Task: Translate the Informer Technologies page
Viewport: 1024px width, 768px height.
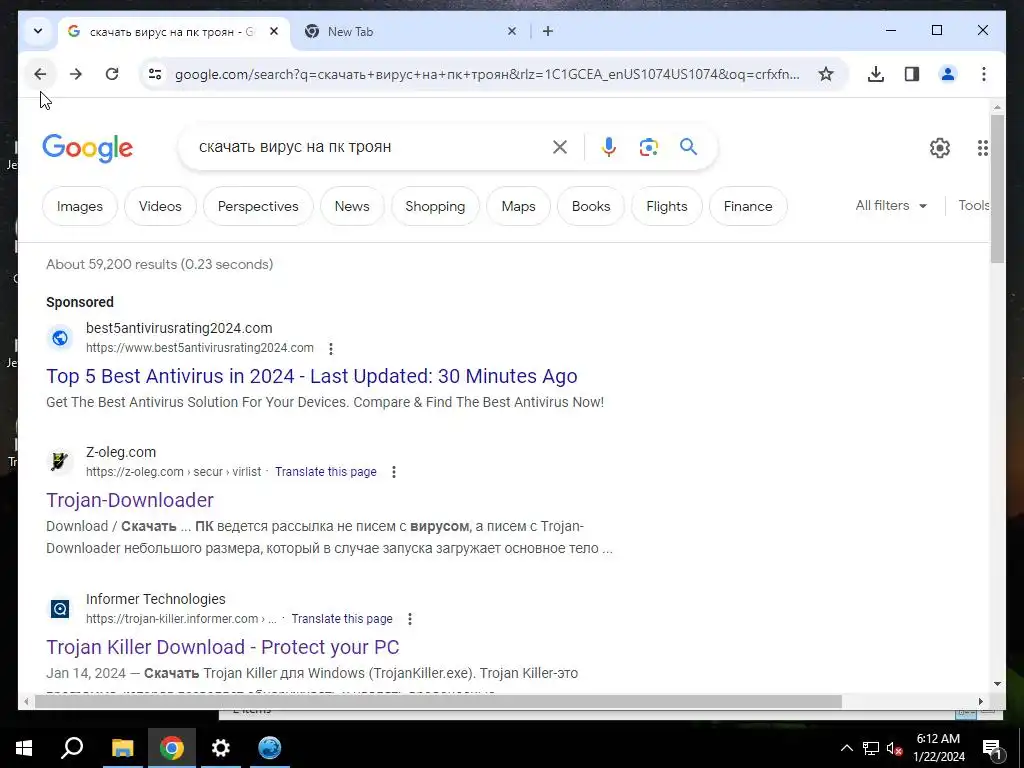Action: coord(342,619)
